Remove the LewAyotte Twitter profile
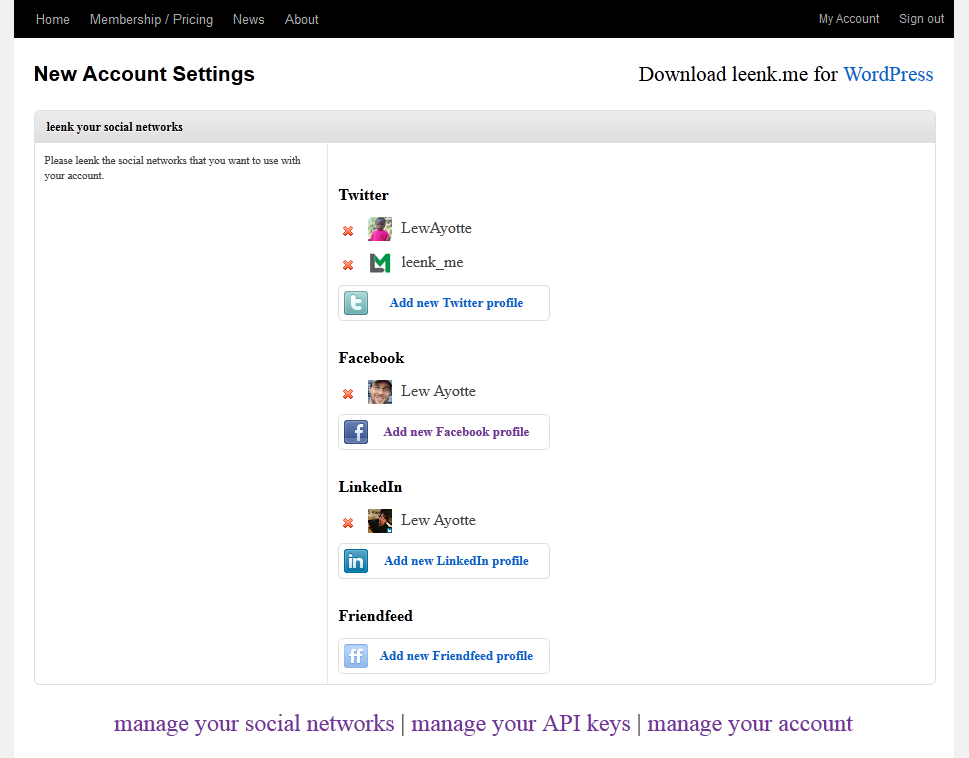This screenshot has width=969, height=758. 348,231
